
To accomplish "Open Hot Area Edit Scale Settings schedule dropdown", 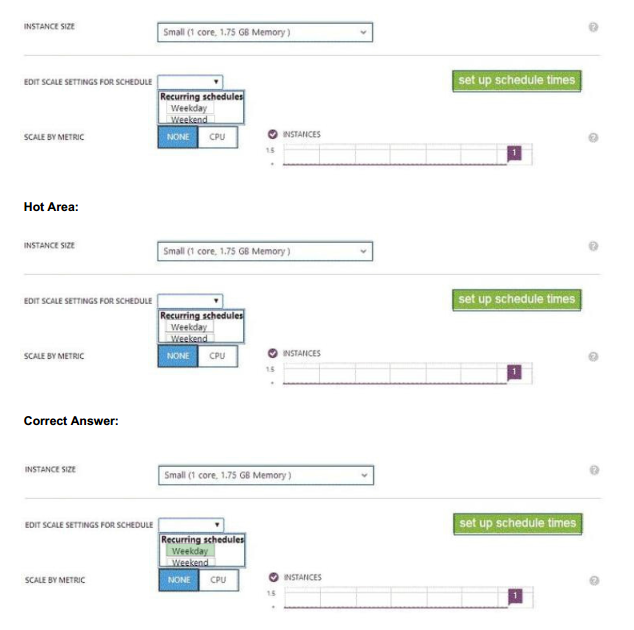I will (190, 301).
